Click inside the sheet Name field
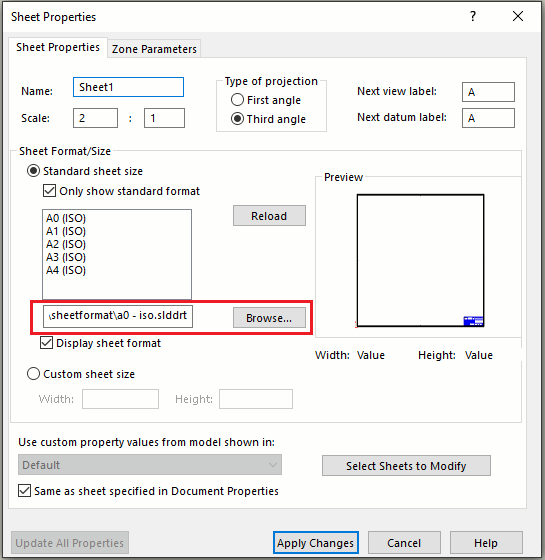This screenshot has height=560, width=545. [129, 87]
